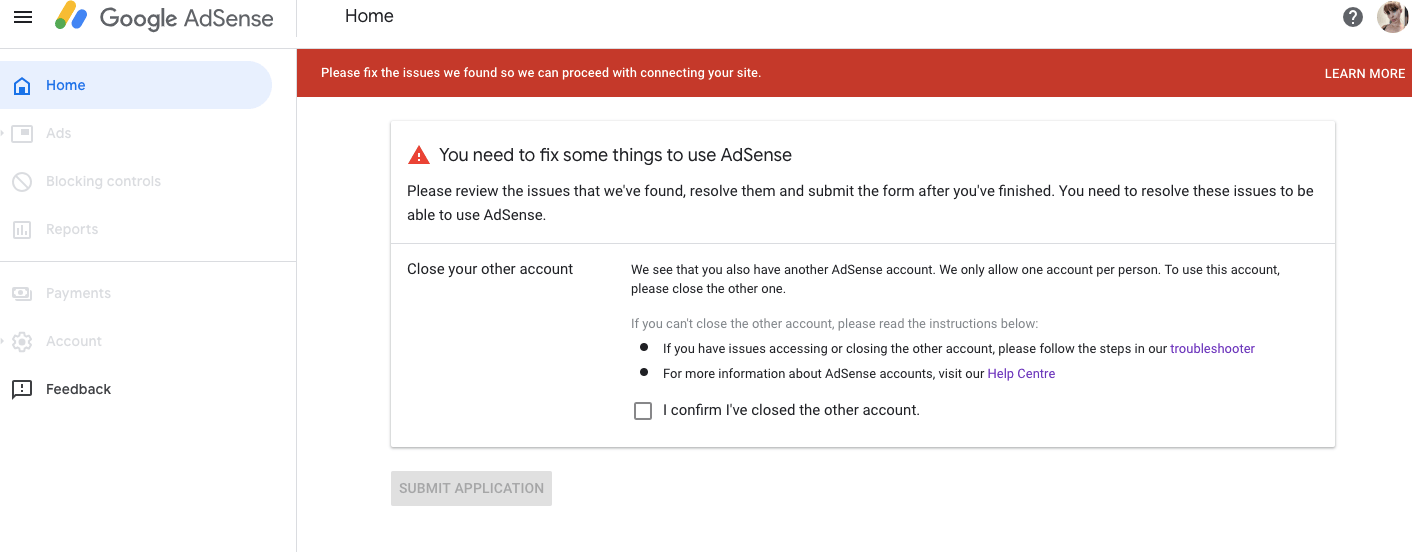Click the Account gear icon
The width and height of the screenshot is (1412, 552).
pyautogui.click(x=22, y=342)
